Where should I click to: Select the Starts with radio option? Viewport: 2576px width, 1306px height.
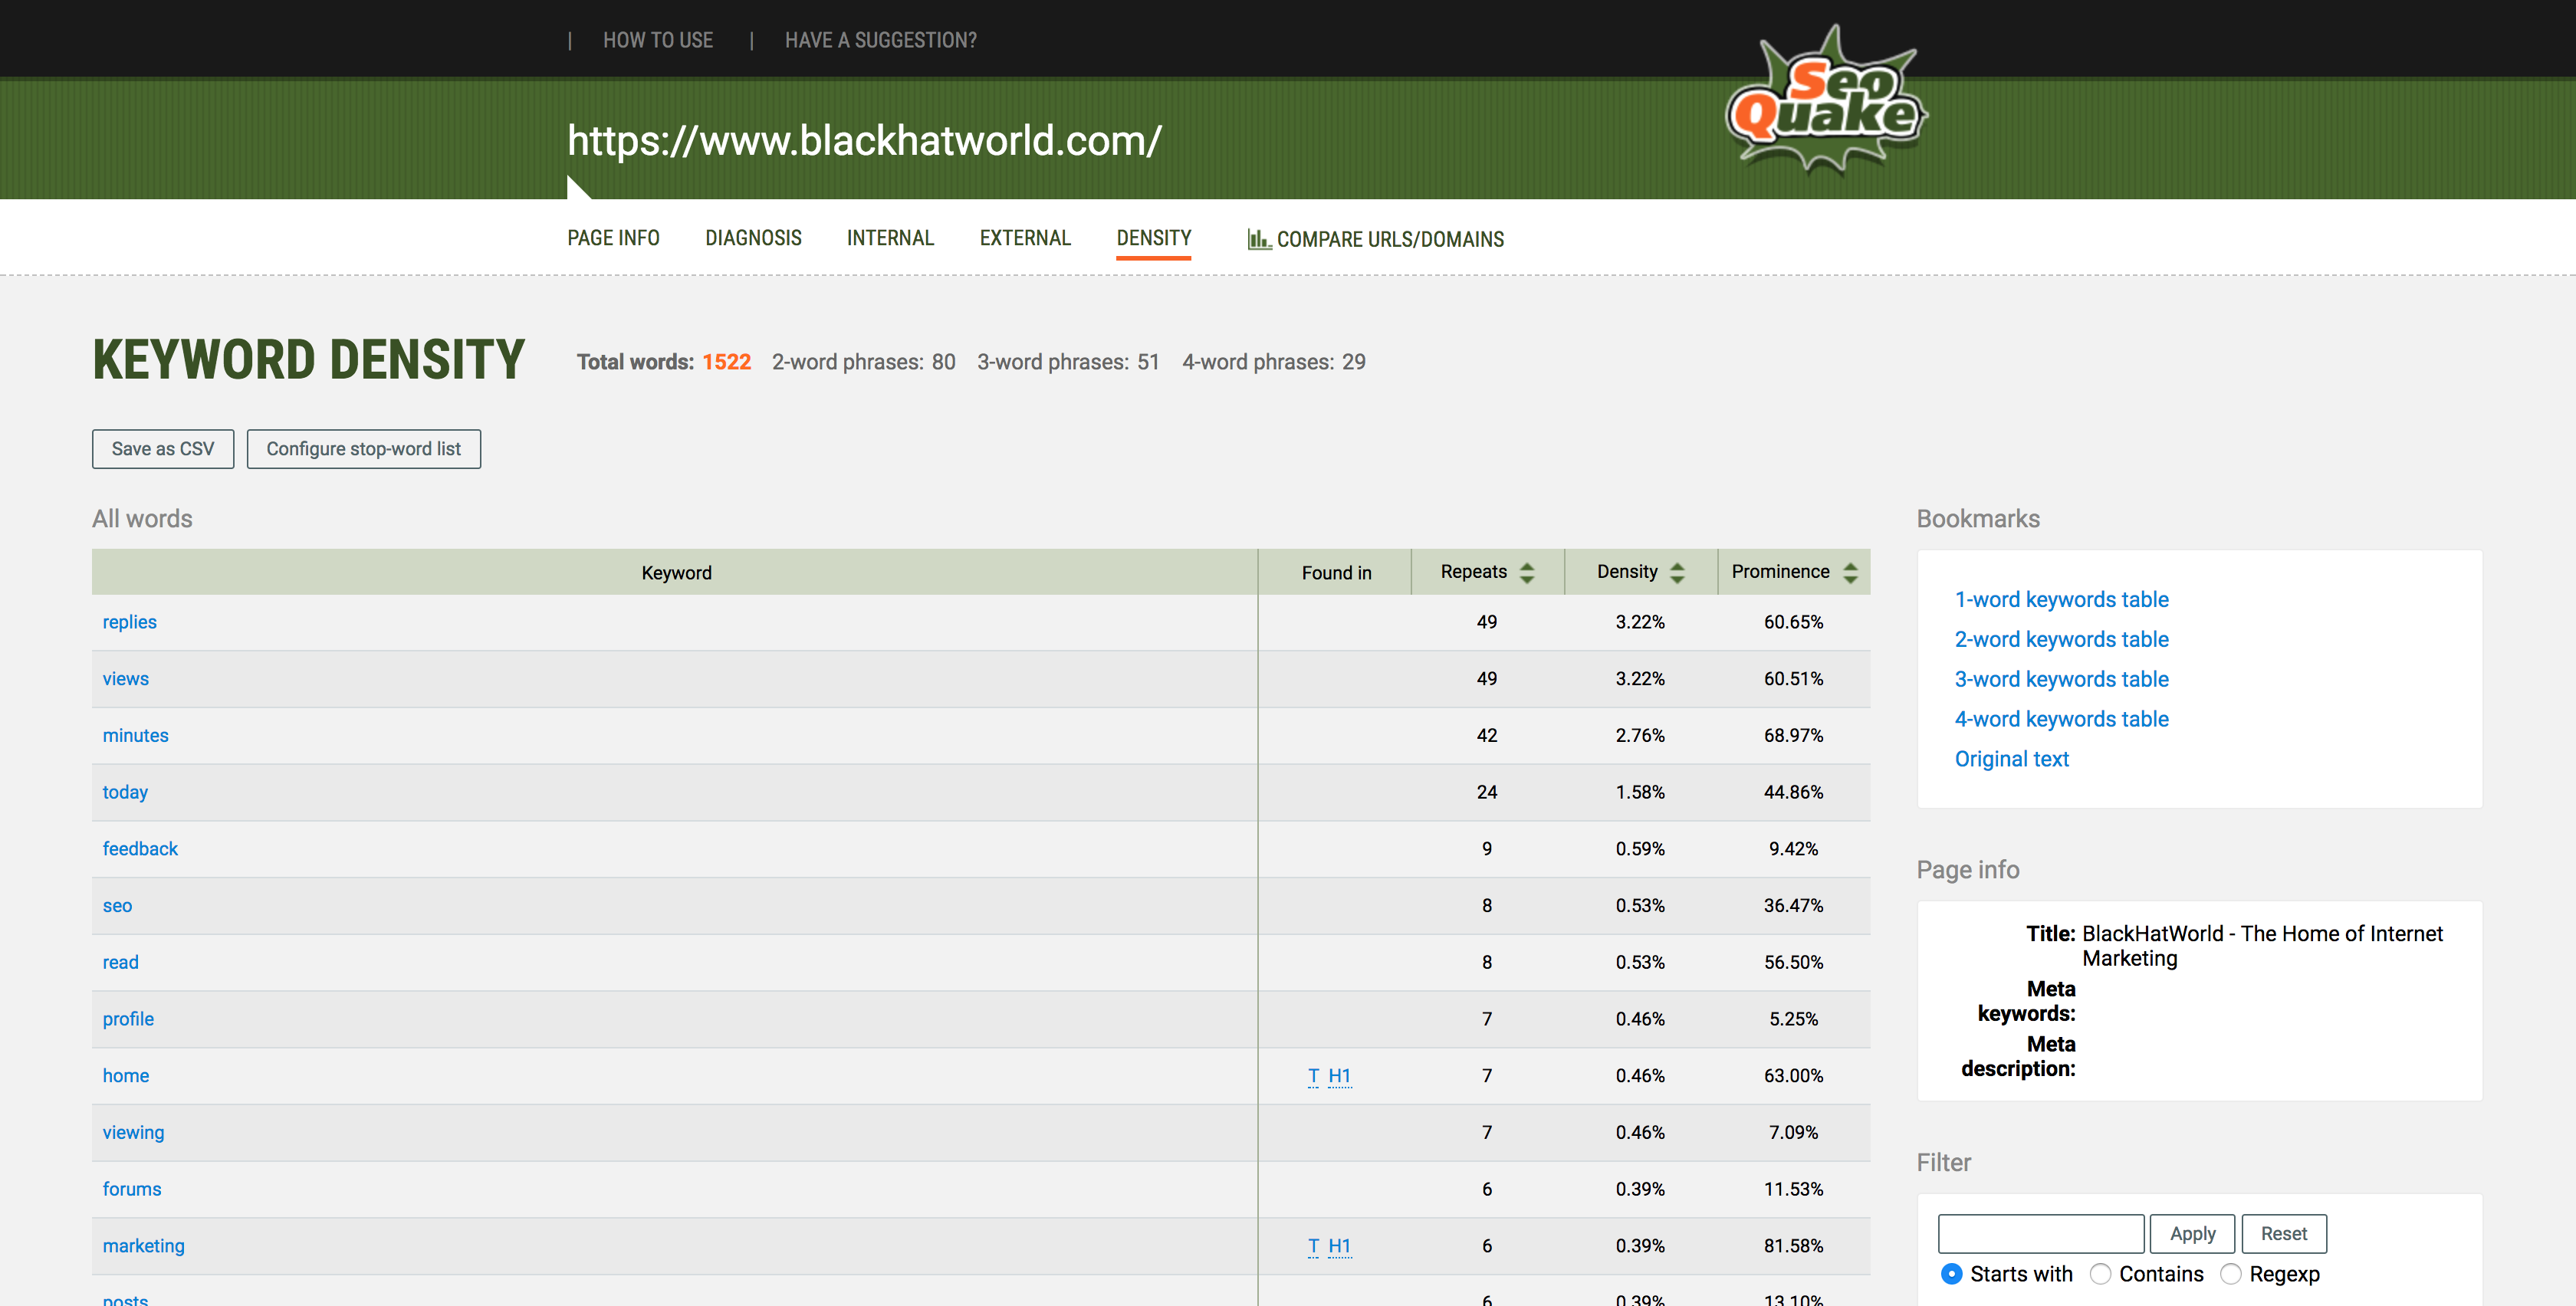coord(1951,1274)
